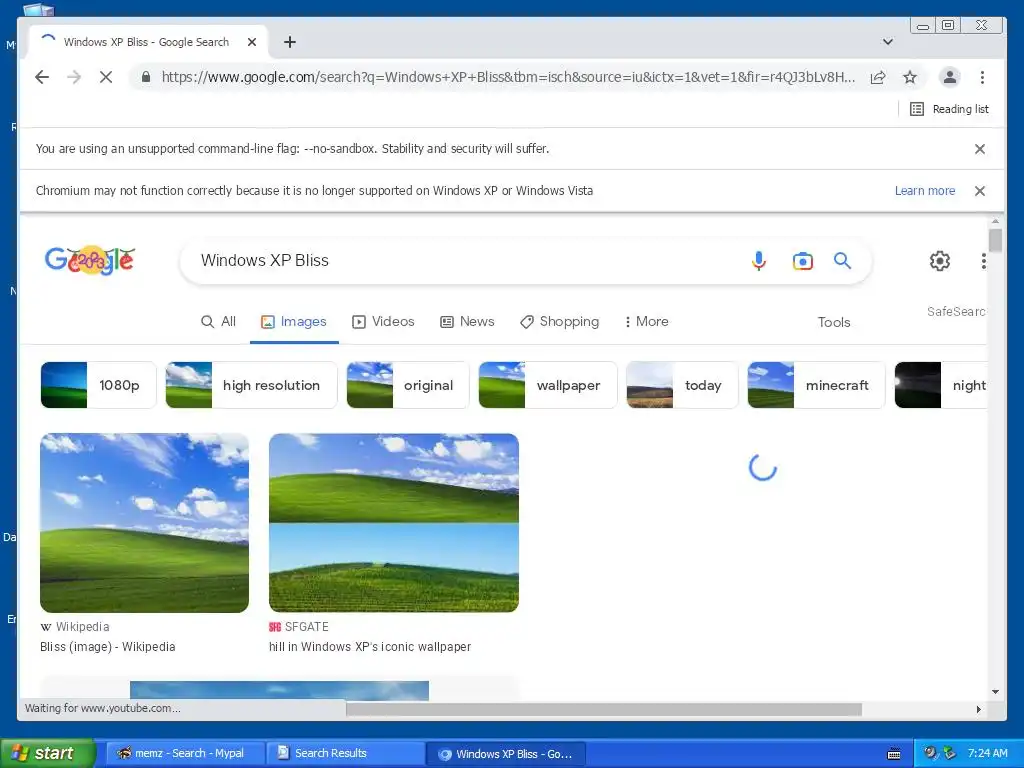The image size is (1024, 768).
Task: Stop loading the page with the X button
Action: point(106,77)
